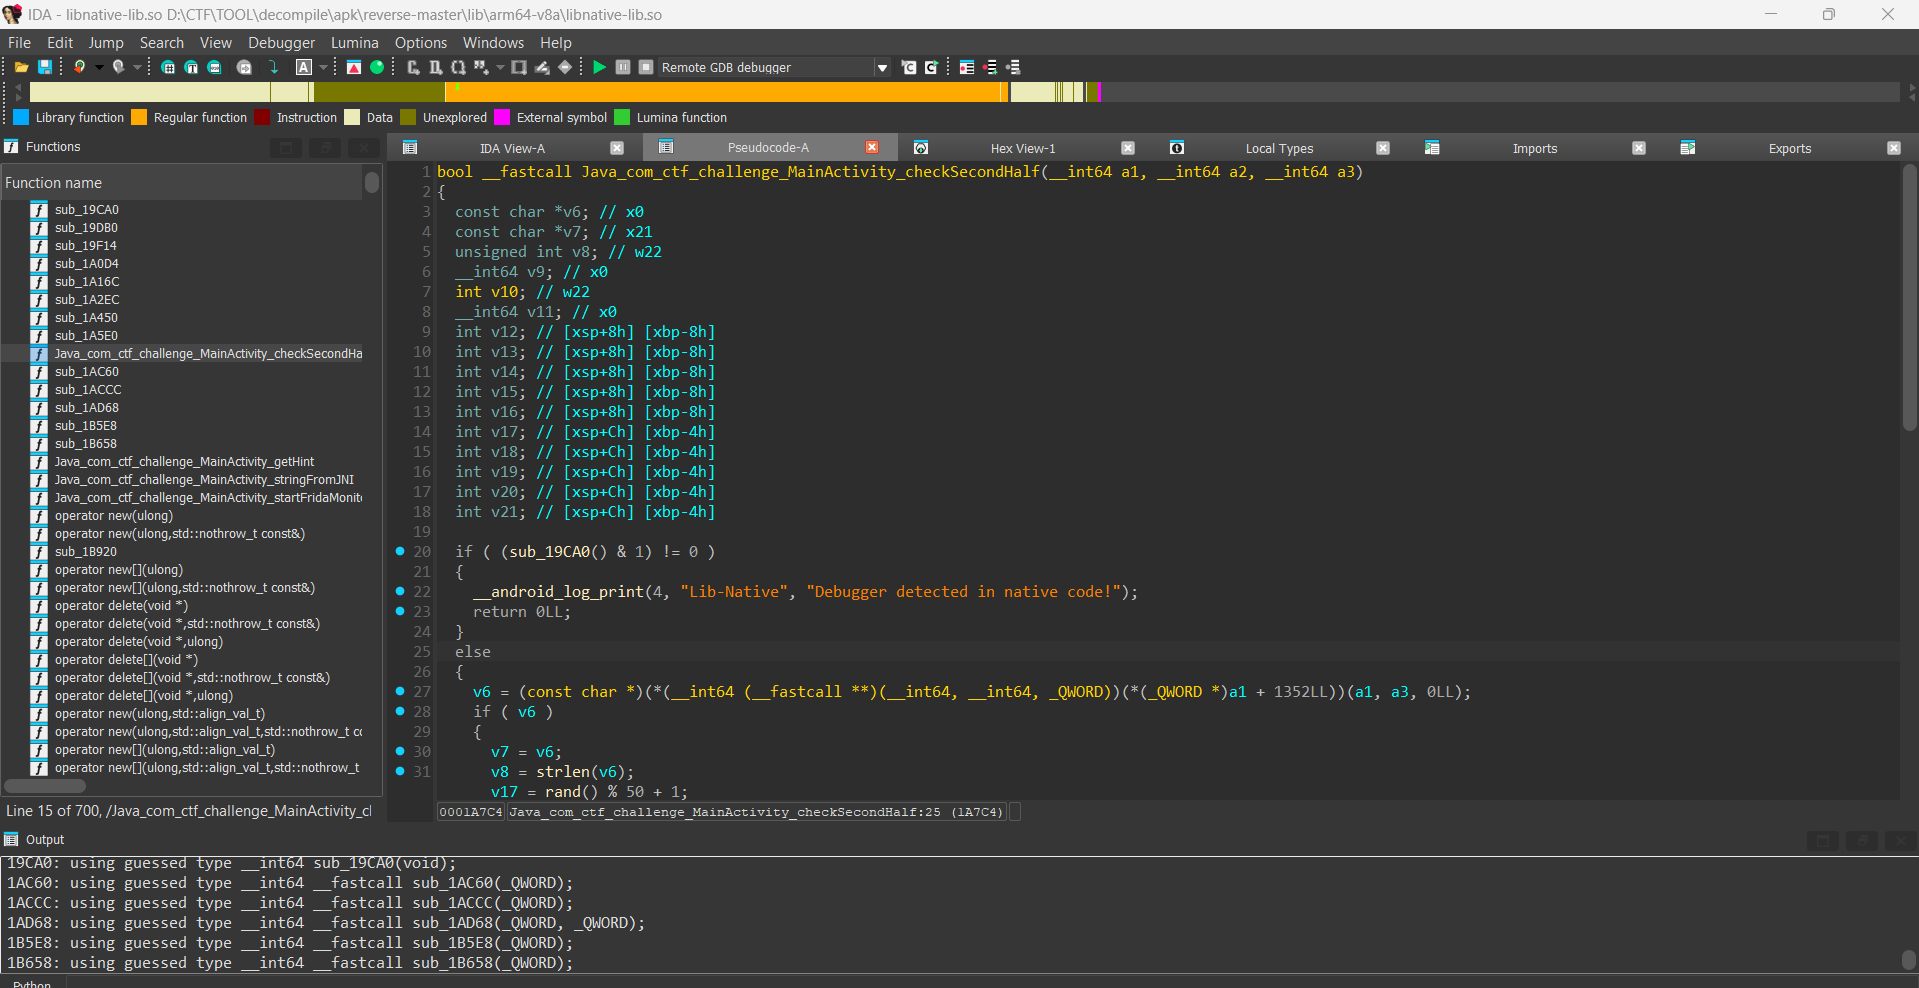This screenshot has height=988, width=1919.
Task: Select Java_com_ctf_challenge_MainActivity_getHint function
Action: (x=184, y=462)
